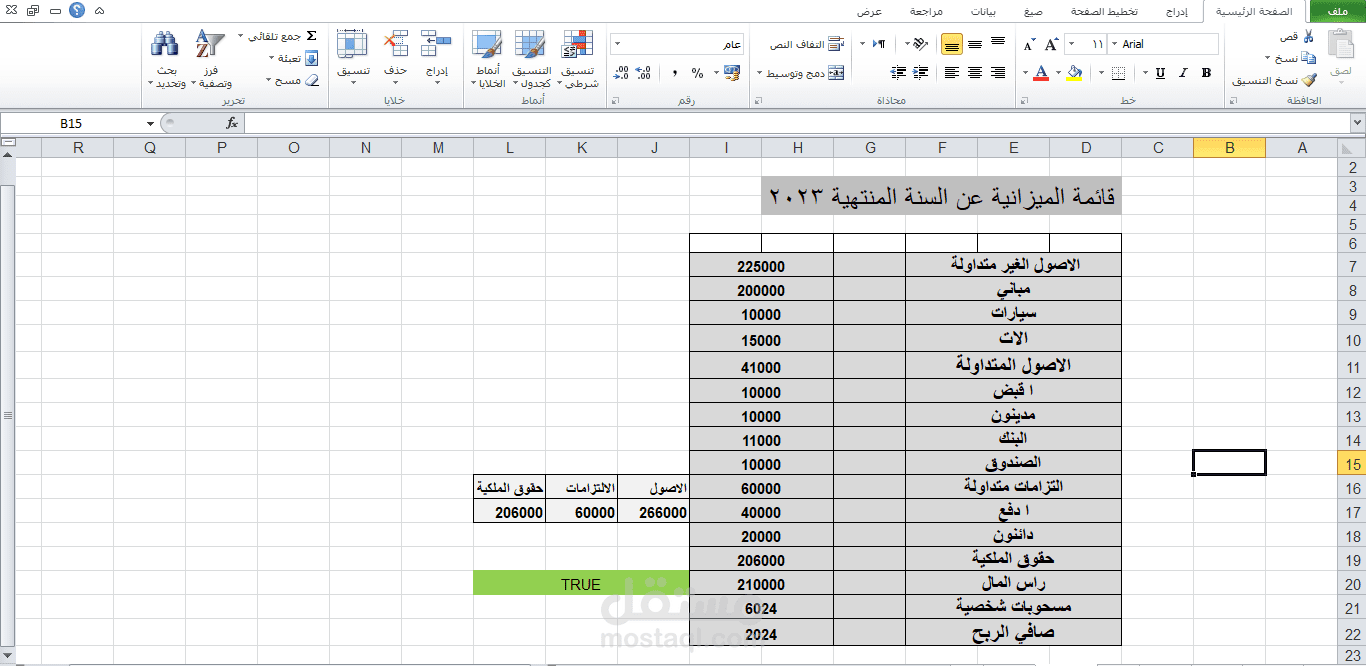The height and width of the screenshot is (666, 1366).
Task: Switch to the Data (بيانات) tab
Action: coord(984,12)
